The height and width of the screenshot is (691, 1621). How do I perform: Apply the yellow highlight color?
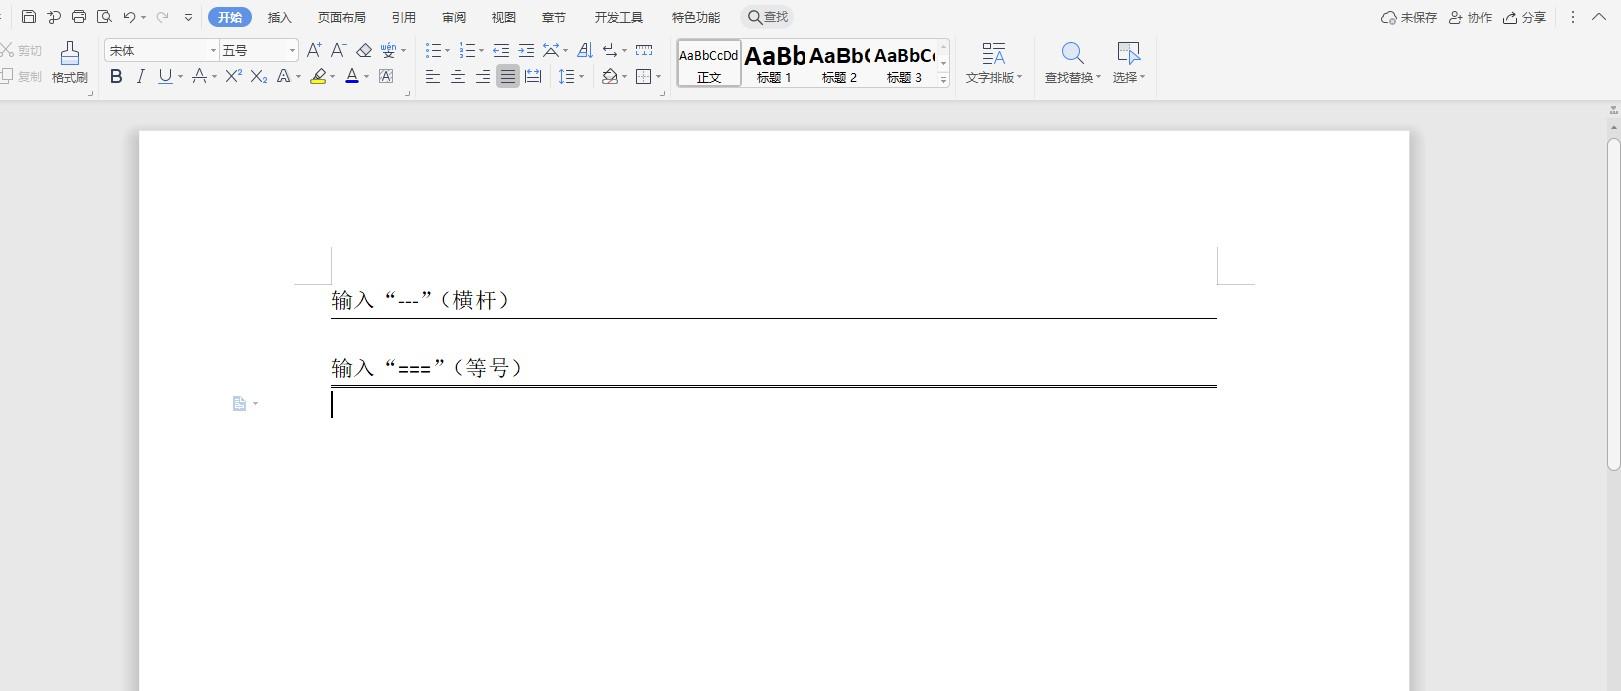coord(318,76)
